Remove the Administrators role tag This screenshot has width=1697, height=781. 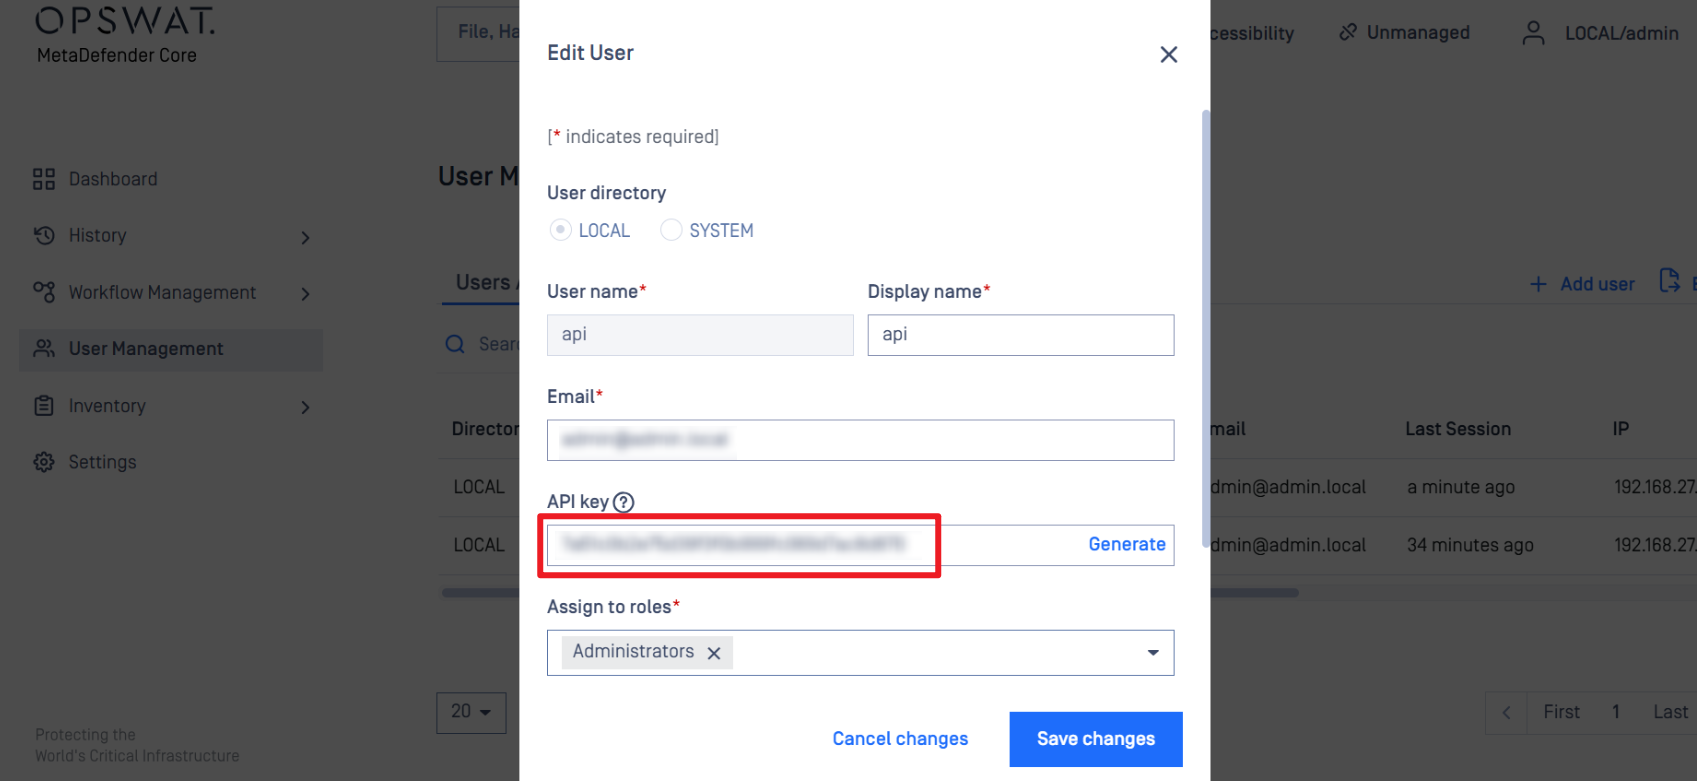click(714, 653)
